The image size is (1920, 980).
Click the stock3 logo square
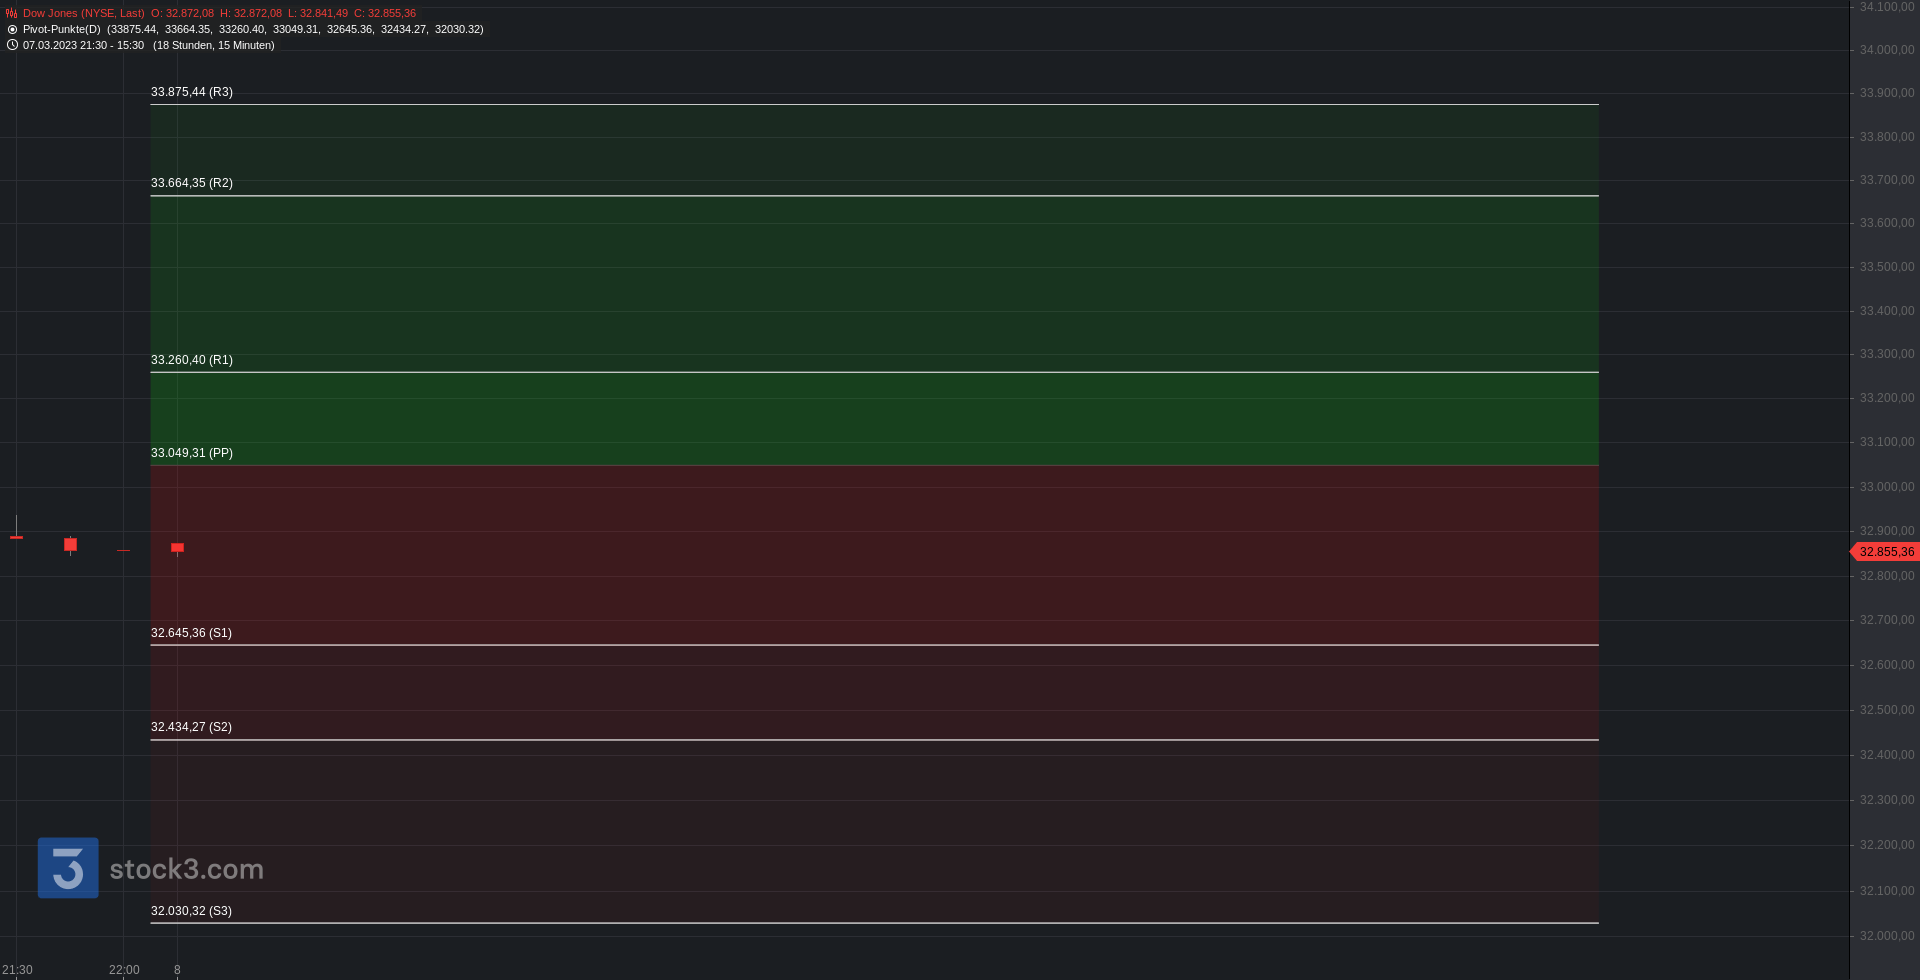click(x=68, y=868)
